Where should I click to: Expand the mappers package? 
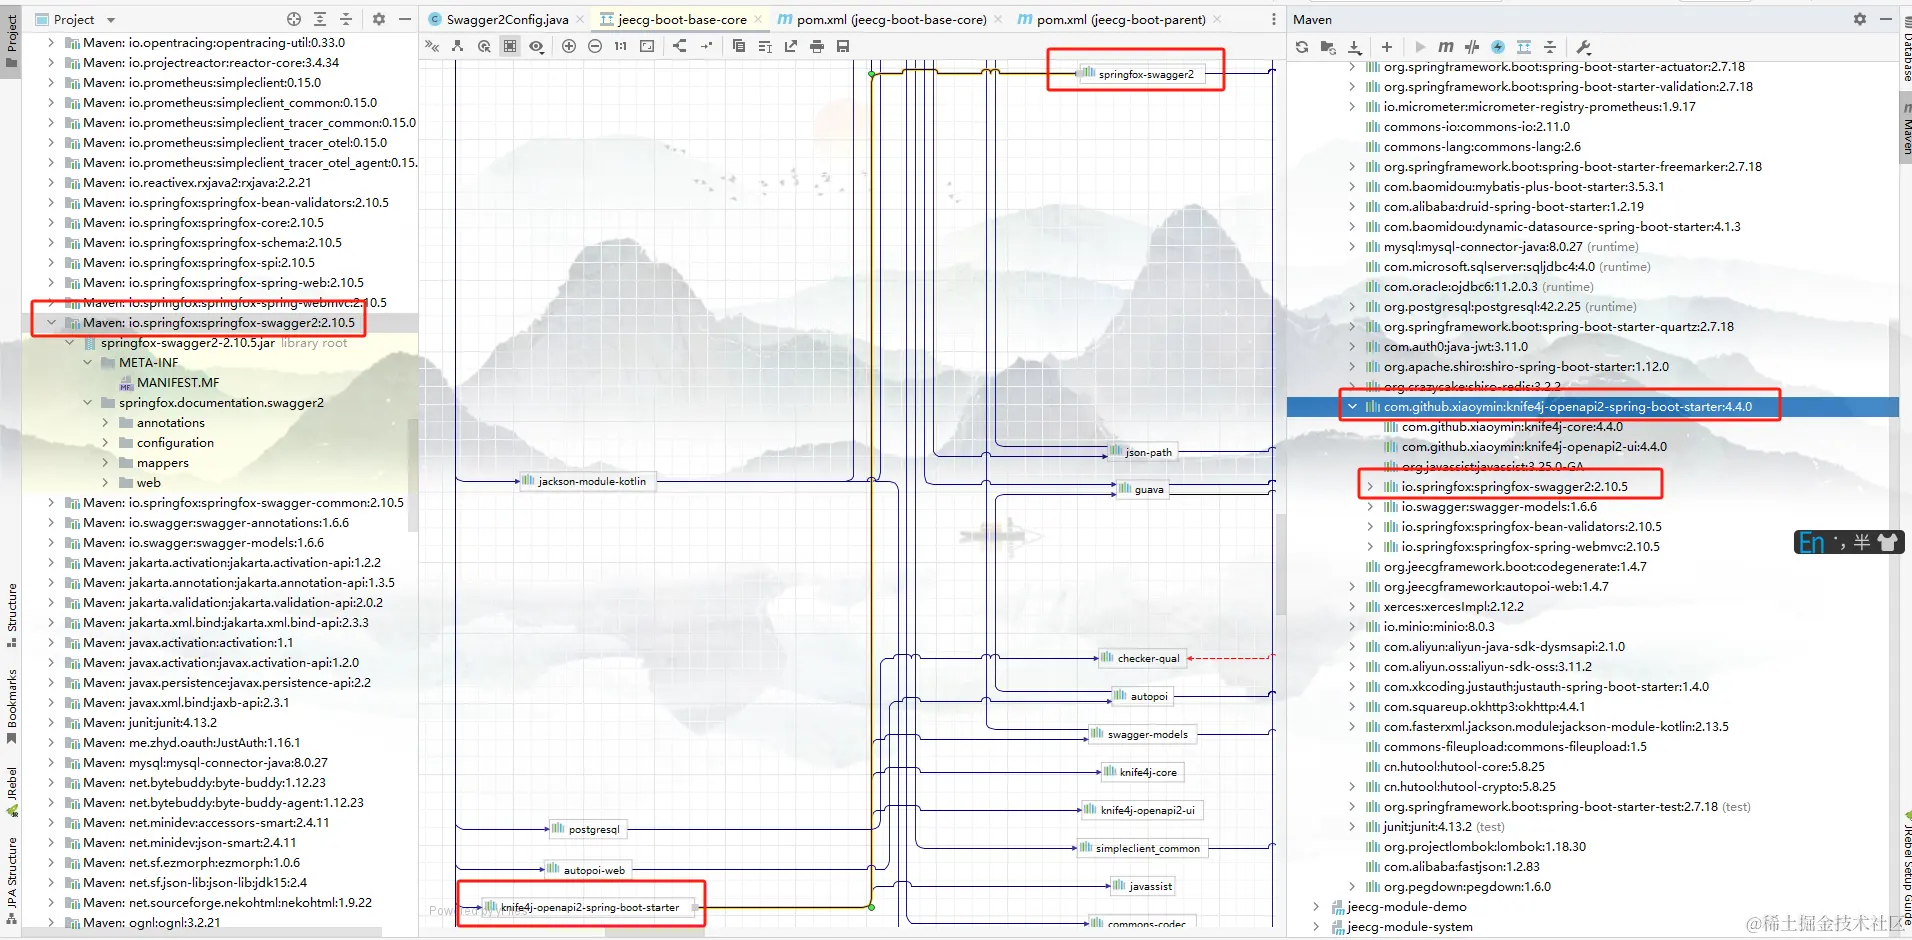(106, 463)
